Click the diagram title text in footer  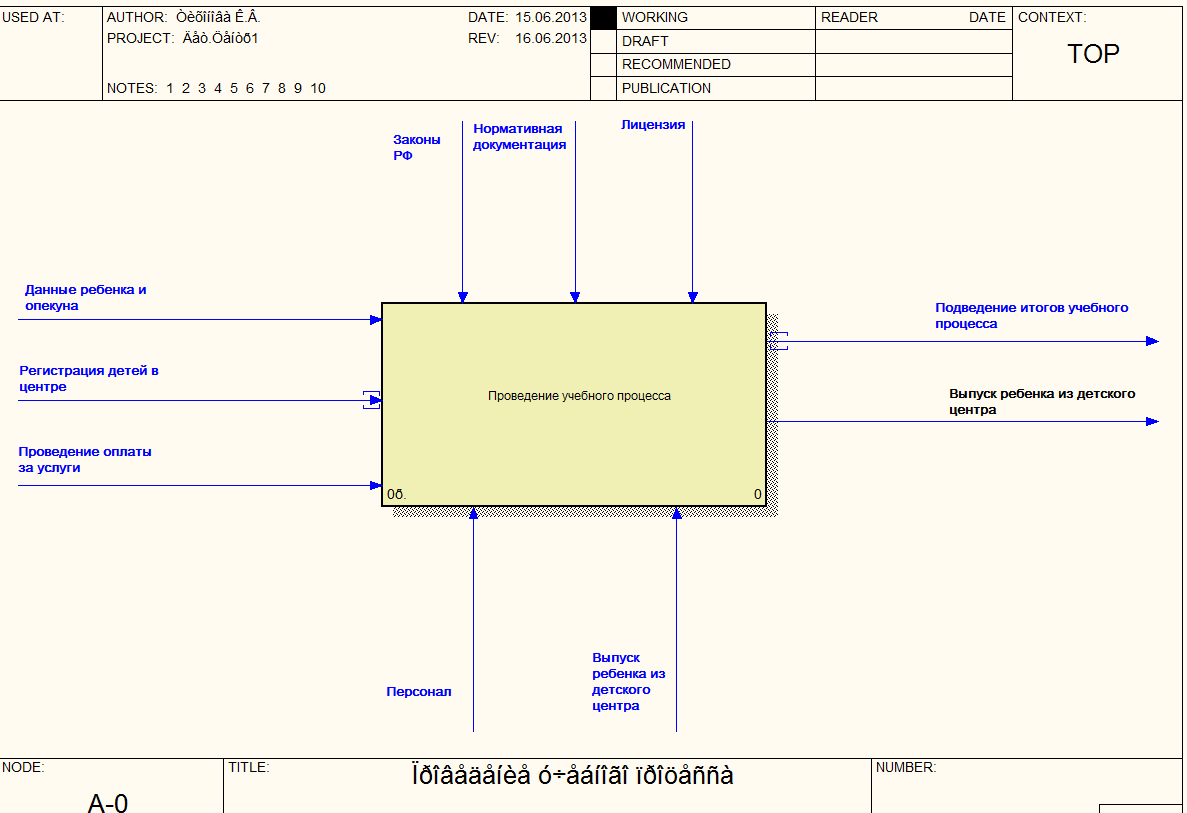point(572,776)
